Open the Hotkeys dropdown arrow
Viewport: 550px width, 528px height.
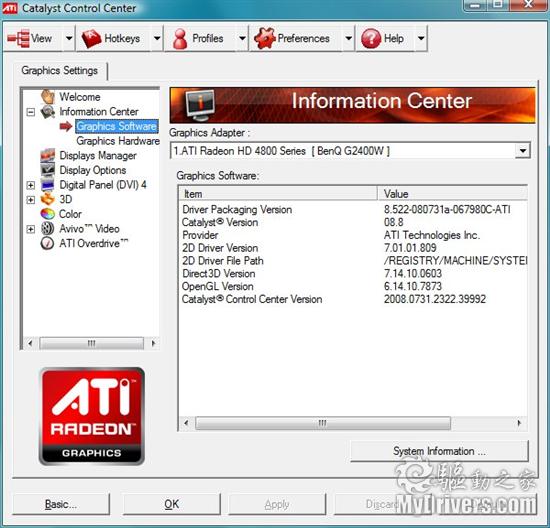[157, 38]
